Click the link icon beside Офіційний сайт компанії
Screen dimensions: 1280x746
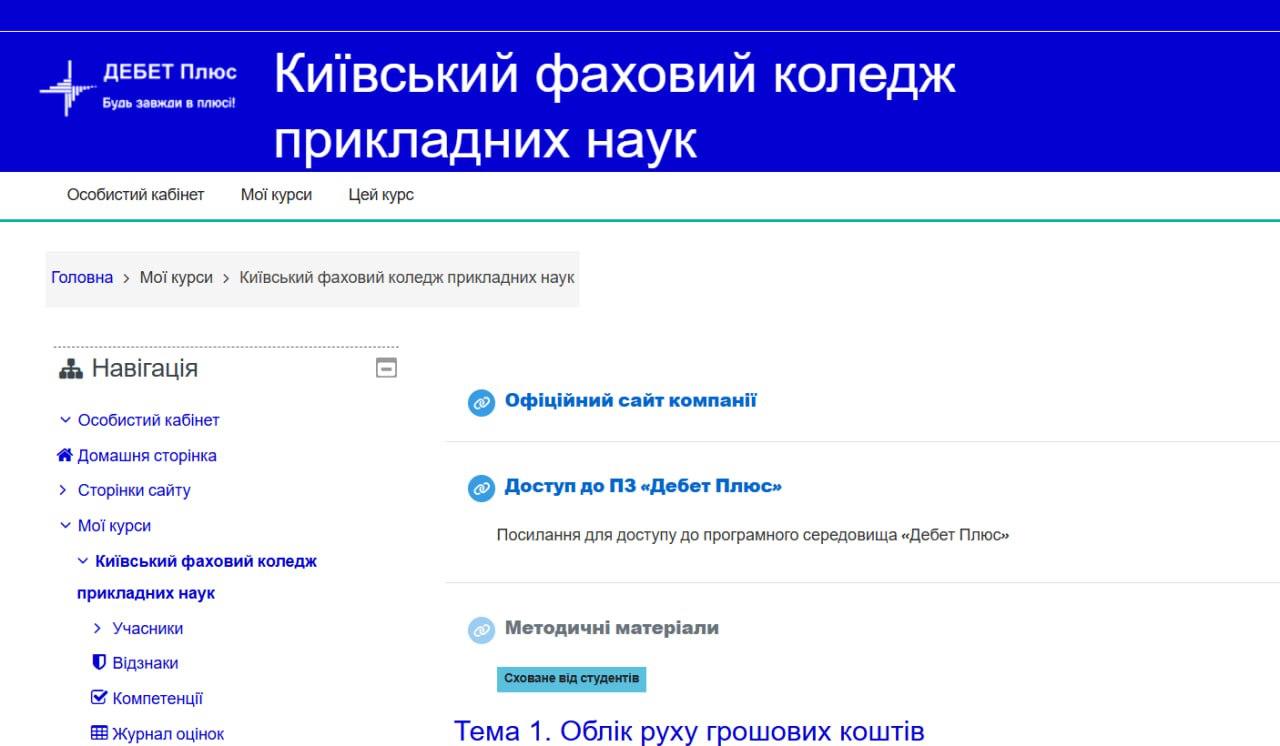(x=482, y=403)
